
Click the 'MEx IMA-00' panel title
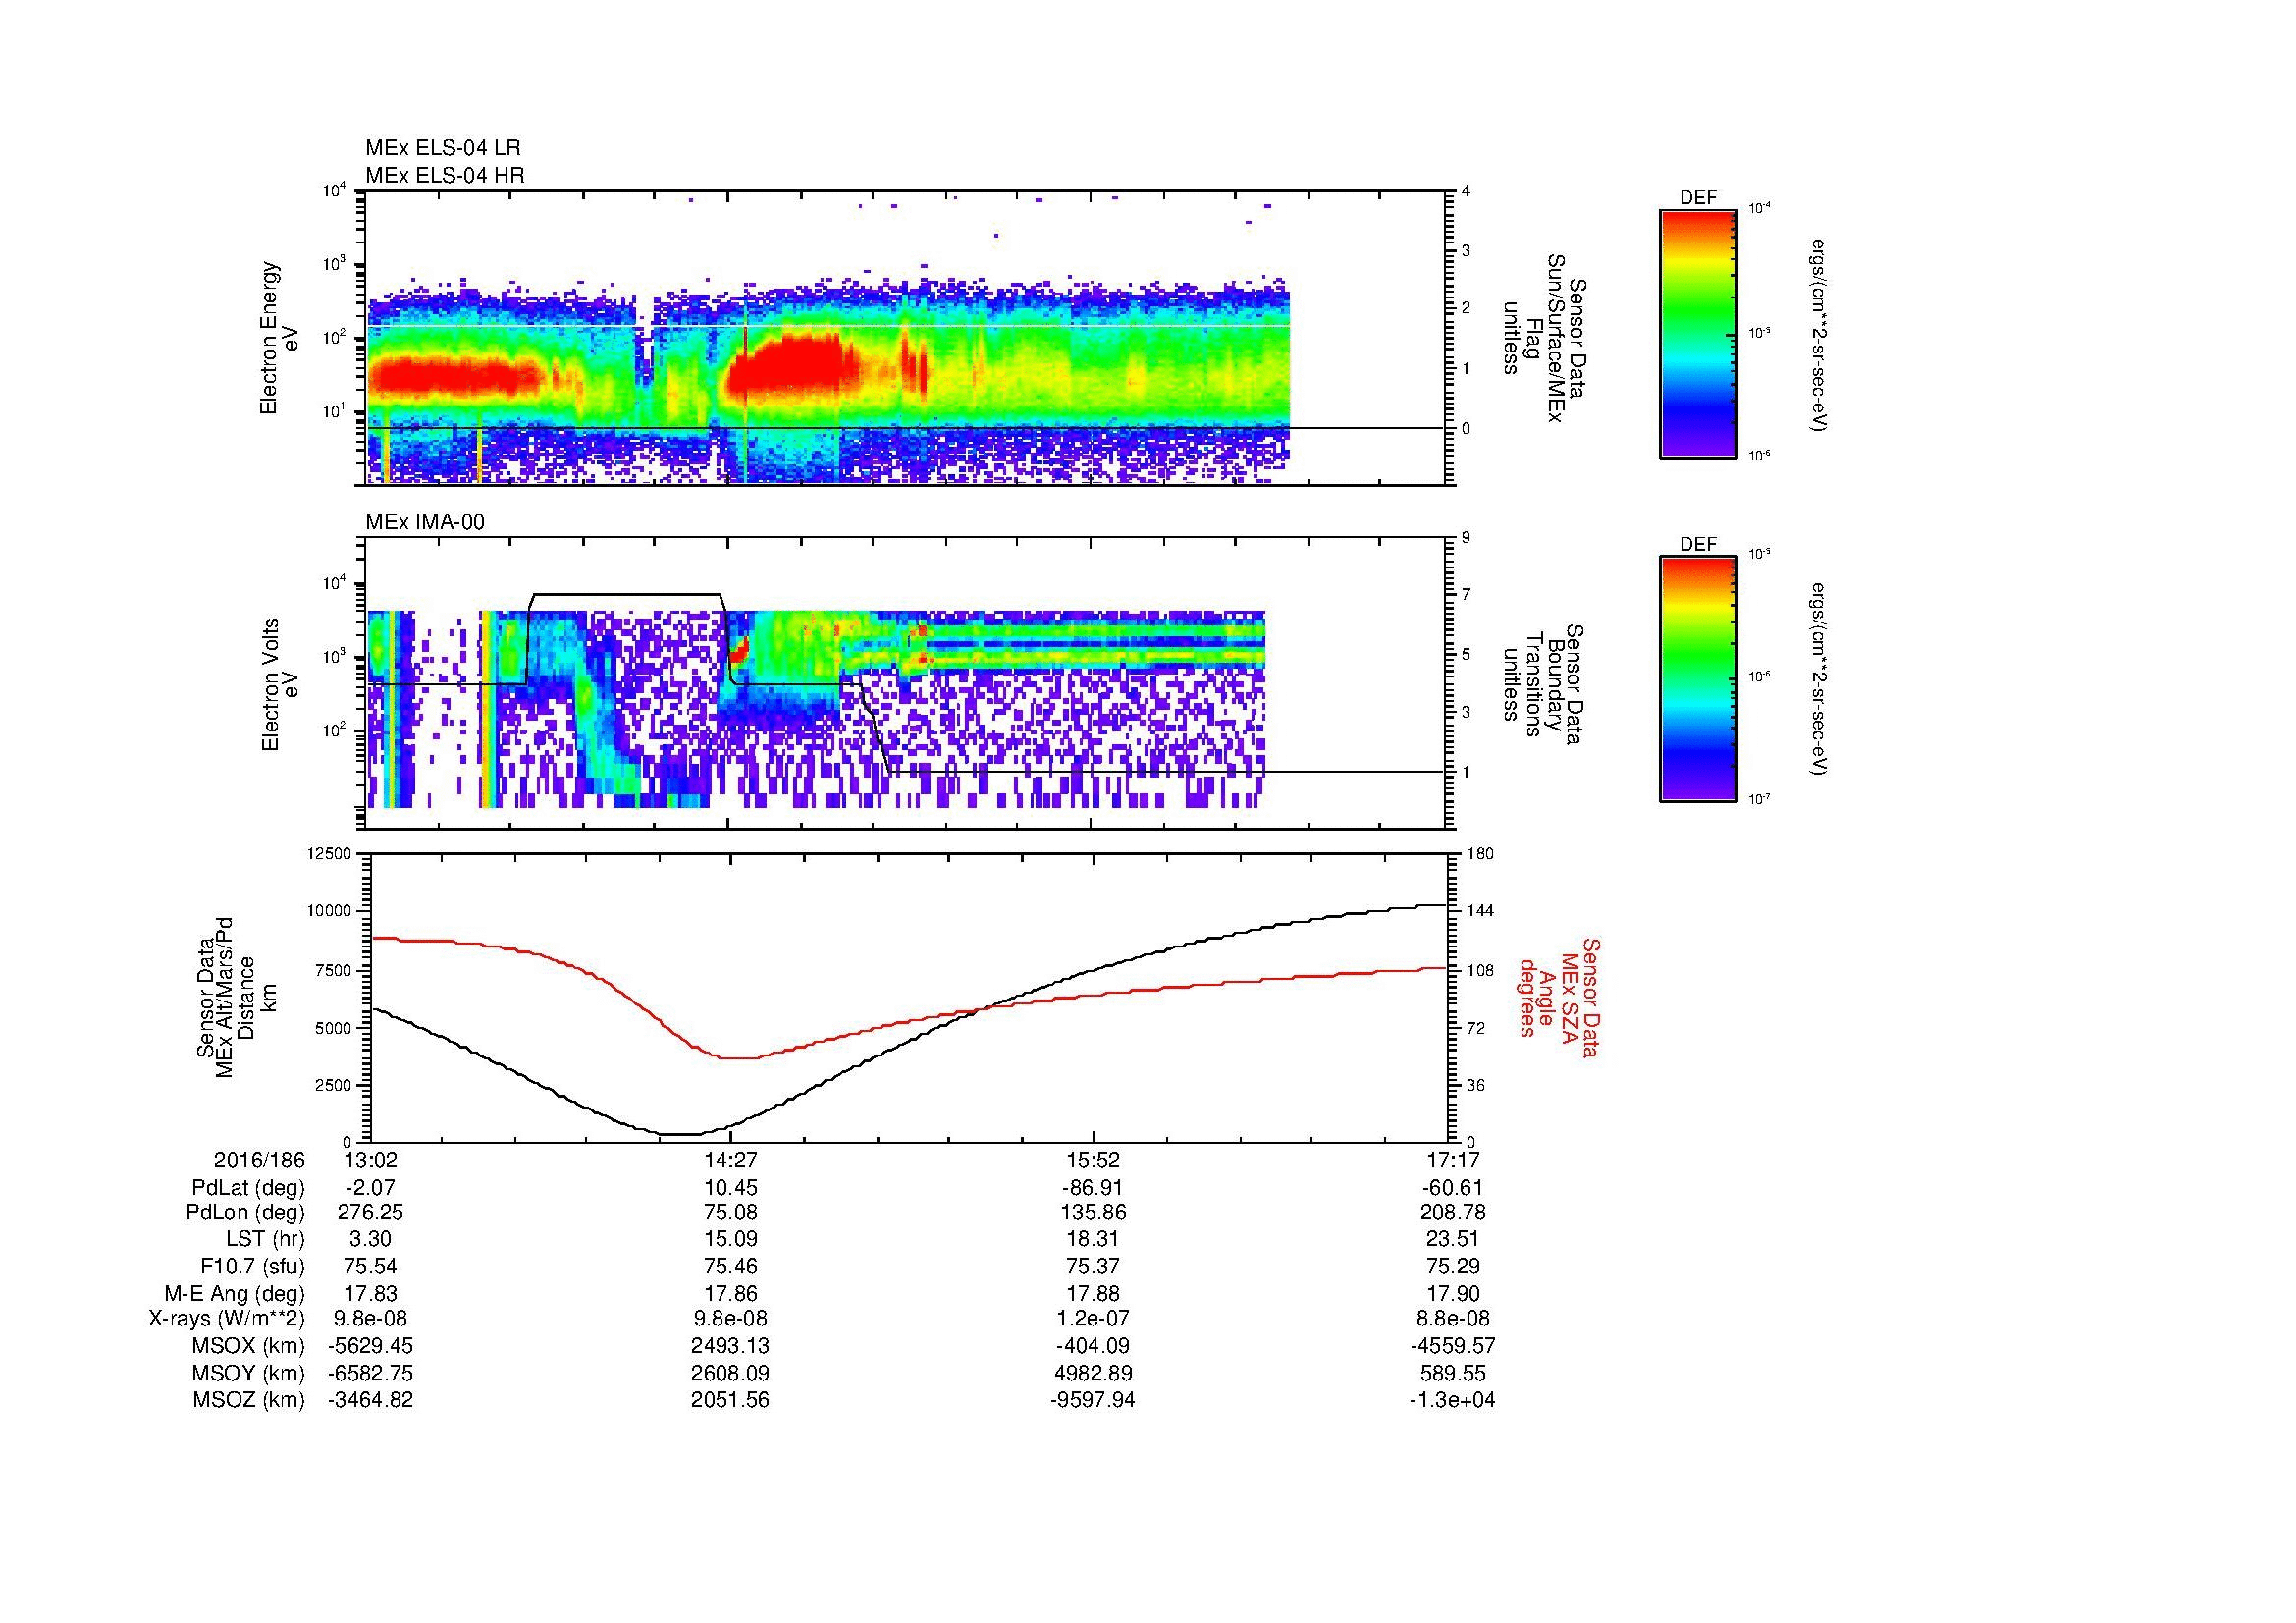(x=425, y=522)
